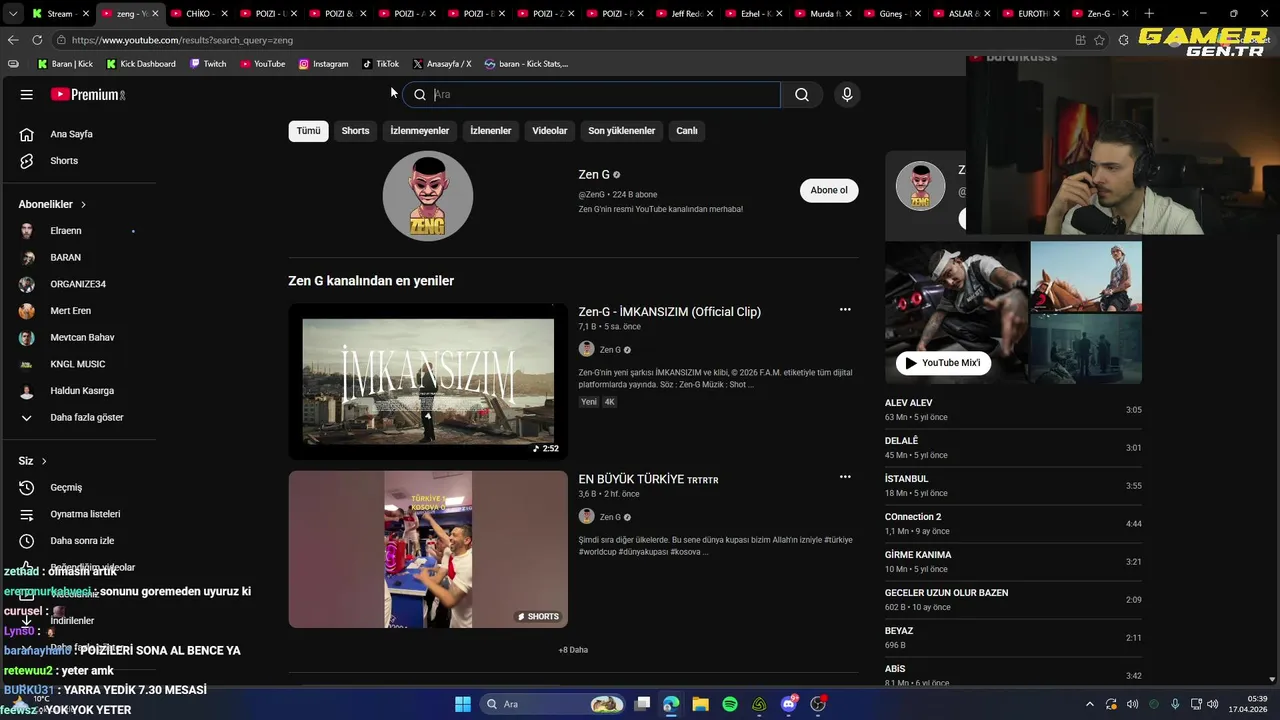
Task: Click the magnifier search submit button
Action: pos(802,94)
